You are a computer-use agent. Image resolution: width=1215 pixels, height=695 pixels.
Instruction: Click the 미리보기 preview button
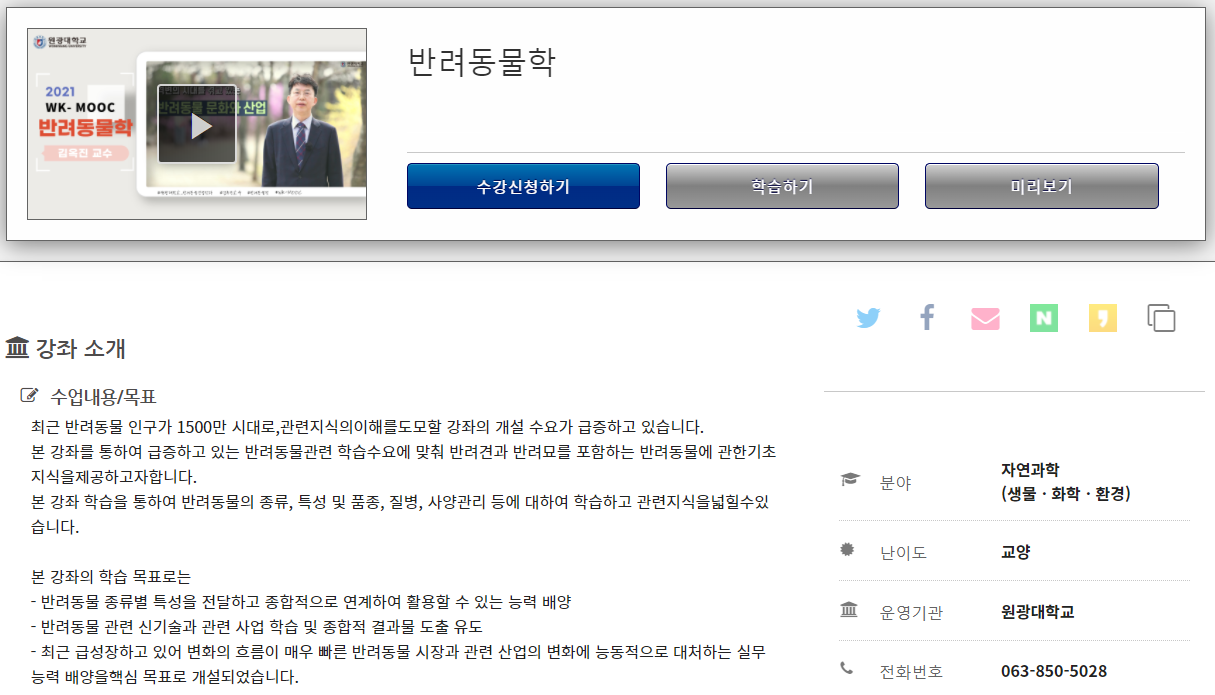(x=1041, y=186)
